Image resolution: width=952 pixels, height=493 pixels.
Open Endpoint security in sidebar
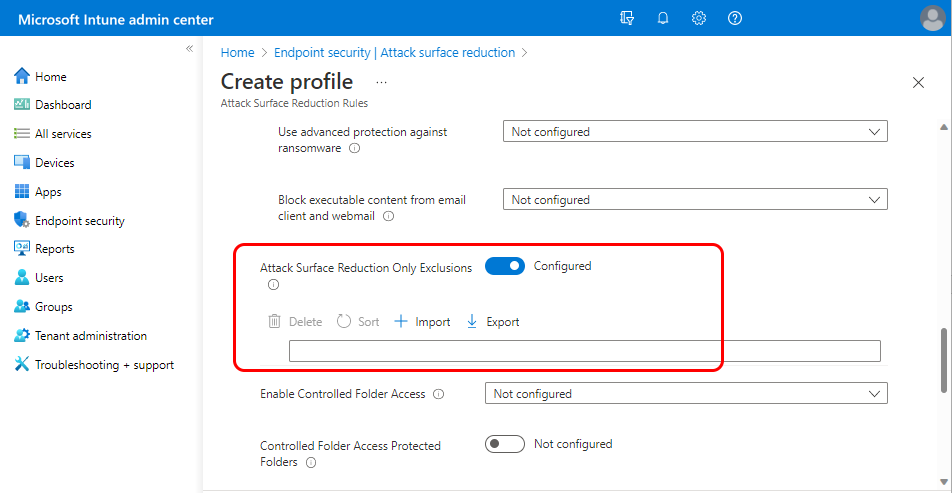pyautogui.click(x=79, y=221)
